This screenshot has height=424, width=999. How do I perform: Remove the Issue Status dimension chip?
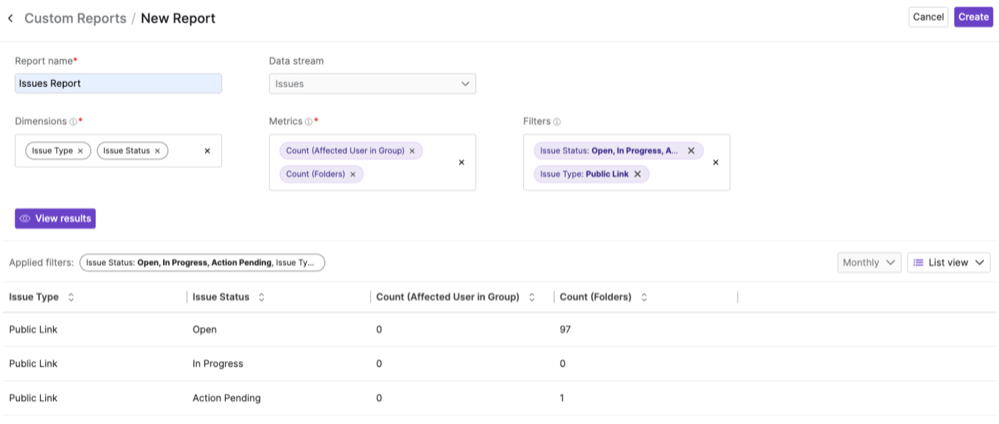[x=157, y=151]
